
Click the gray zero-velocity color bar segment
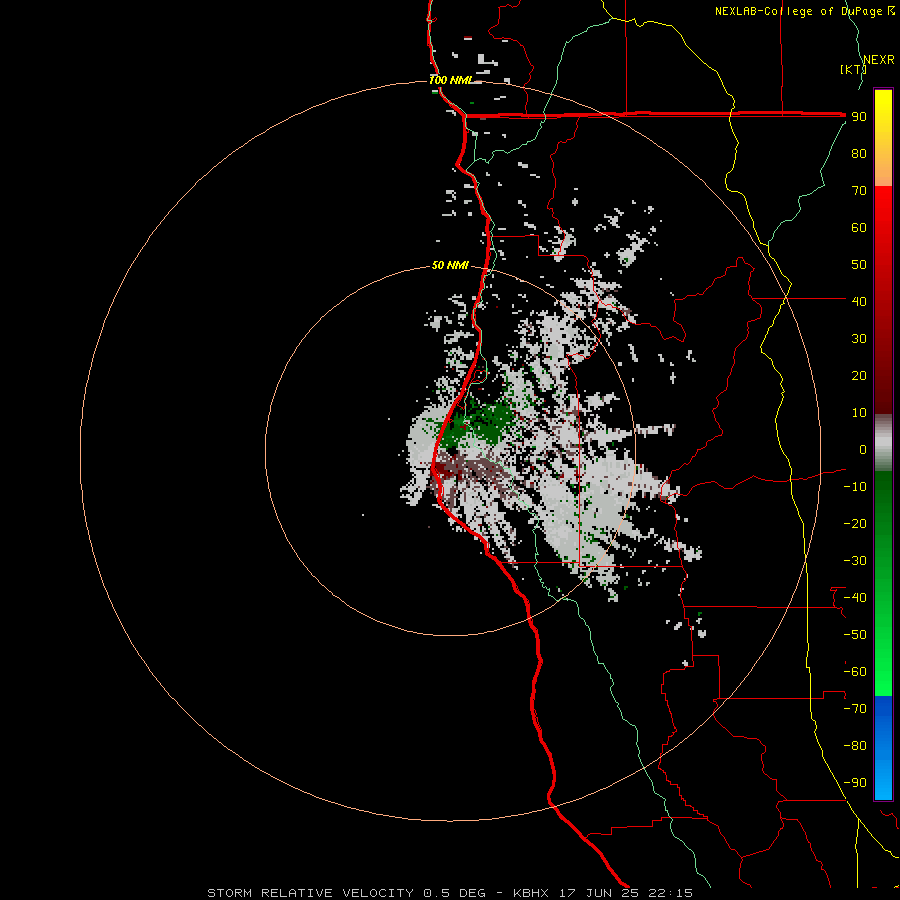883,444
